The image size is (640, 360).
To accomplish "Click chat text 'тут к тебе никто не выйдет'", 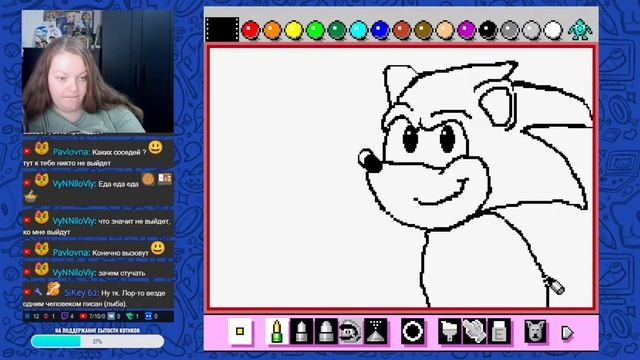I will pos(67,163).
